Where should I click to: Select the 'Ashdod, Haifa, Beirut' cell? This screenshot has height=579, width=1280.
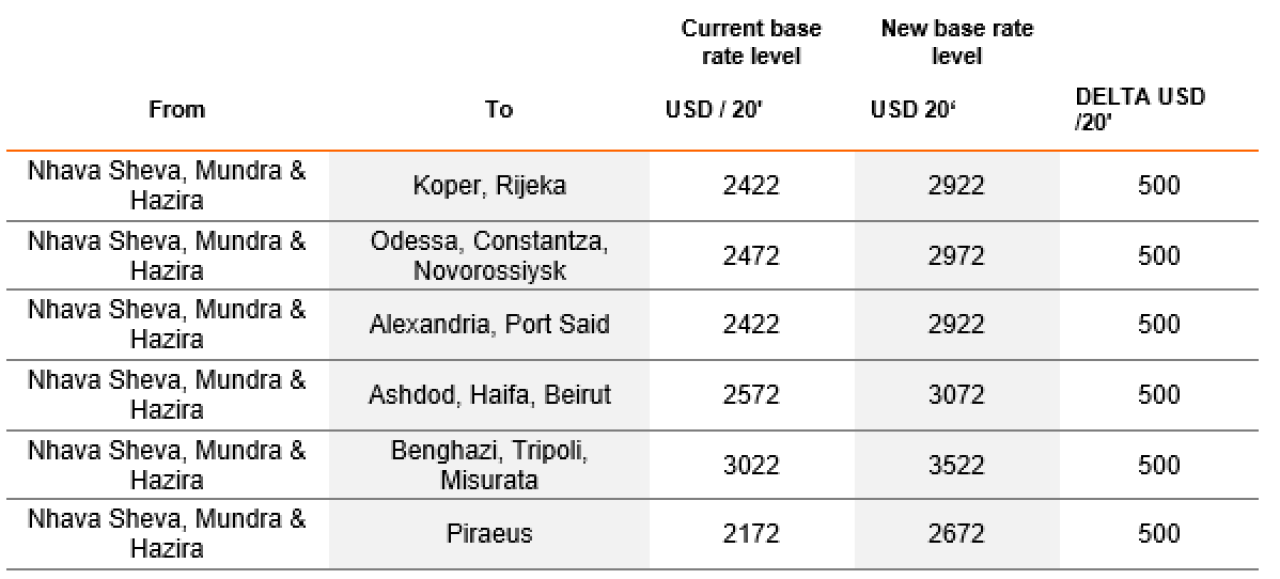(x=489, y=395)
